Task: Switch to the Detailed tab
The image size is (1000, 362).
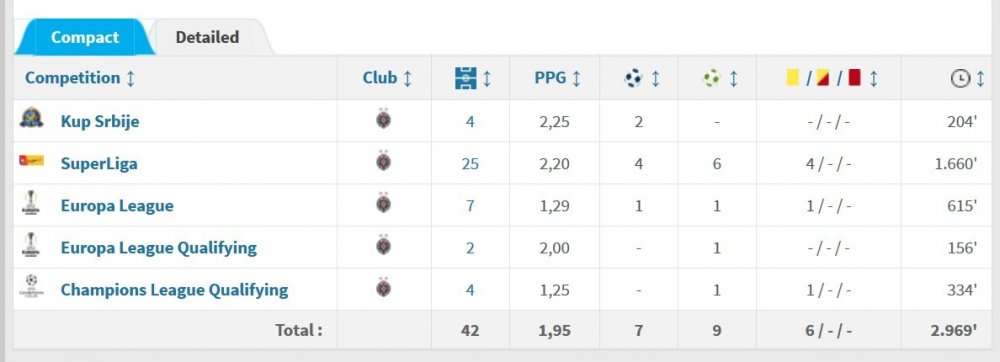Action: (x=207, y=38)
